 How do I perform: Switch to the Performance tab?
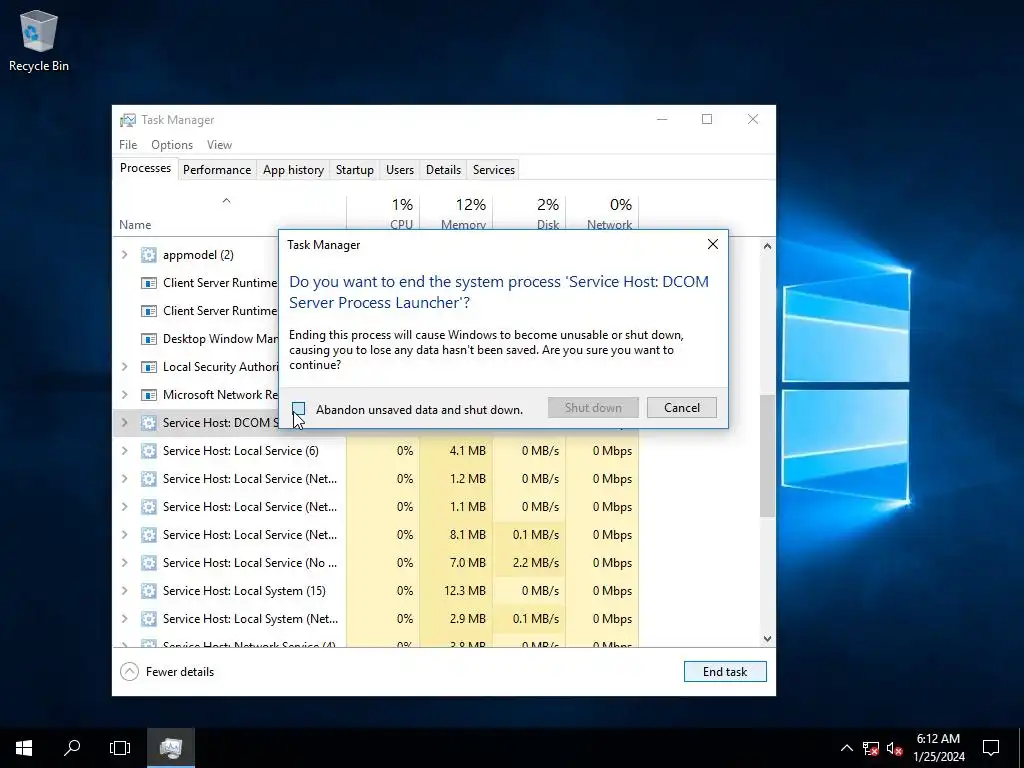click(217, 170)
